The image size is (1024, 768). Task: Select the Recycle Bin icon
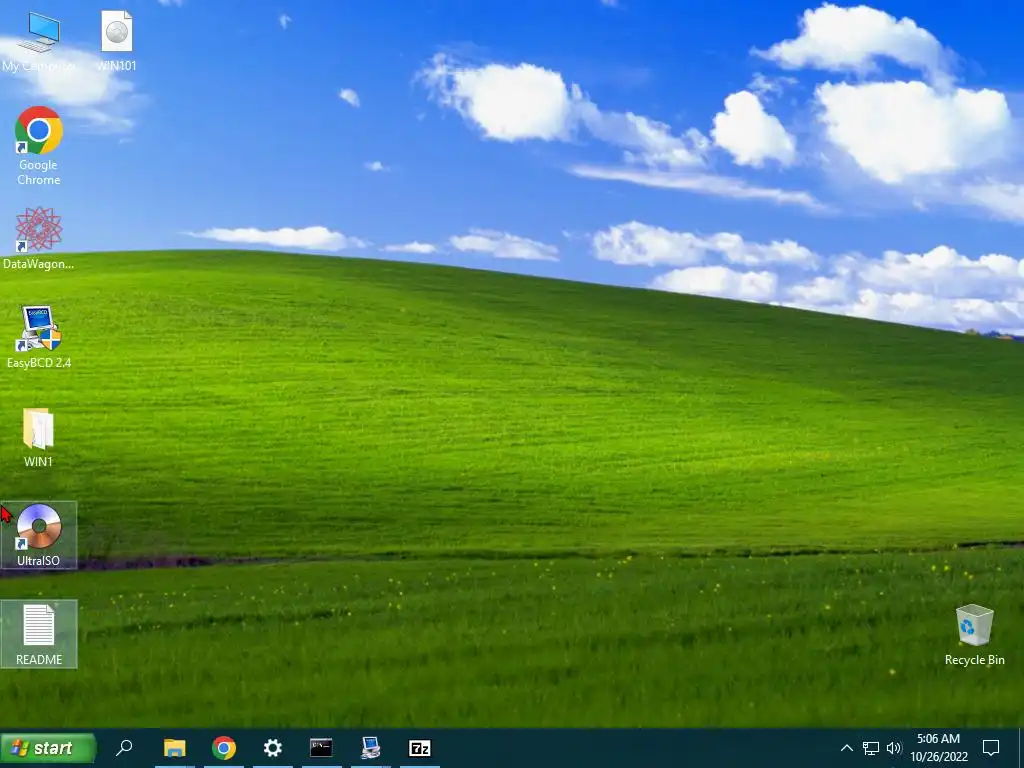974,635
